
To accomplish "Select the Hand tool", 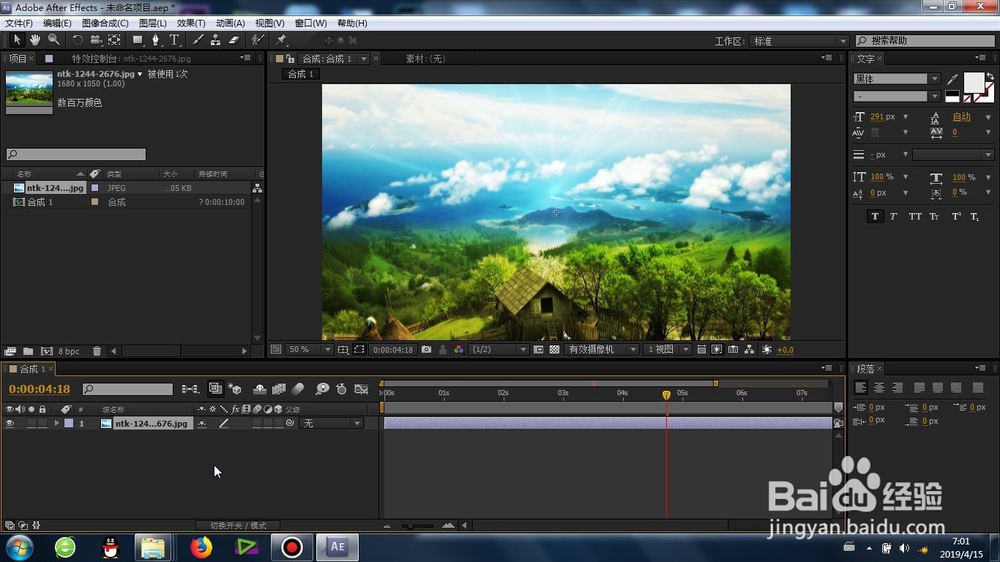I will (34, 40).
